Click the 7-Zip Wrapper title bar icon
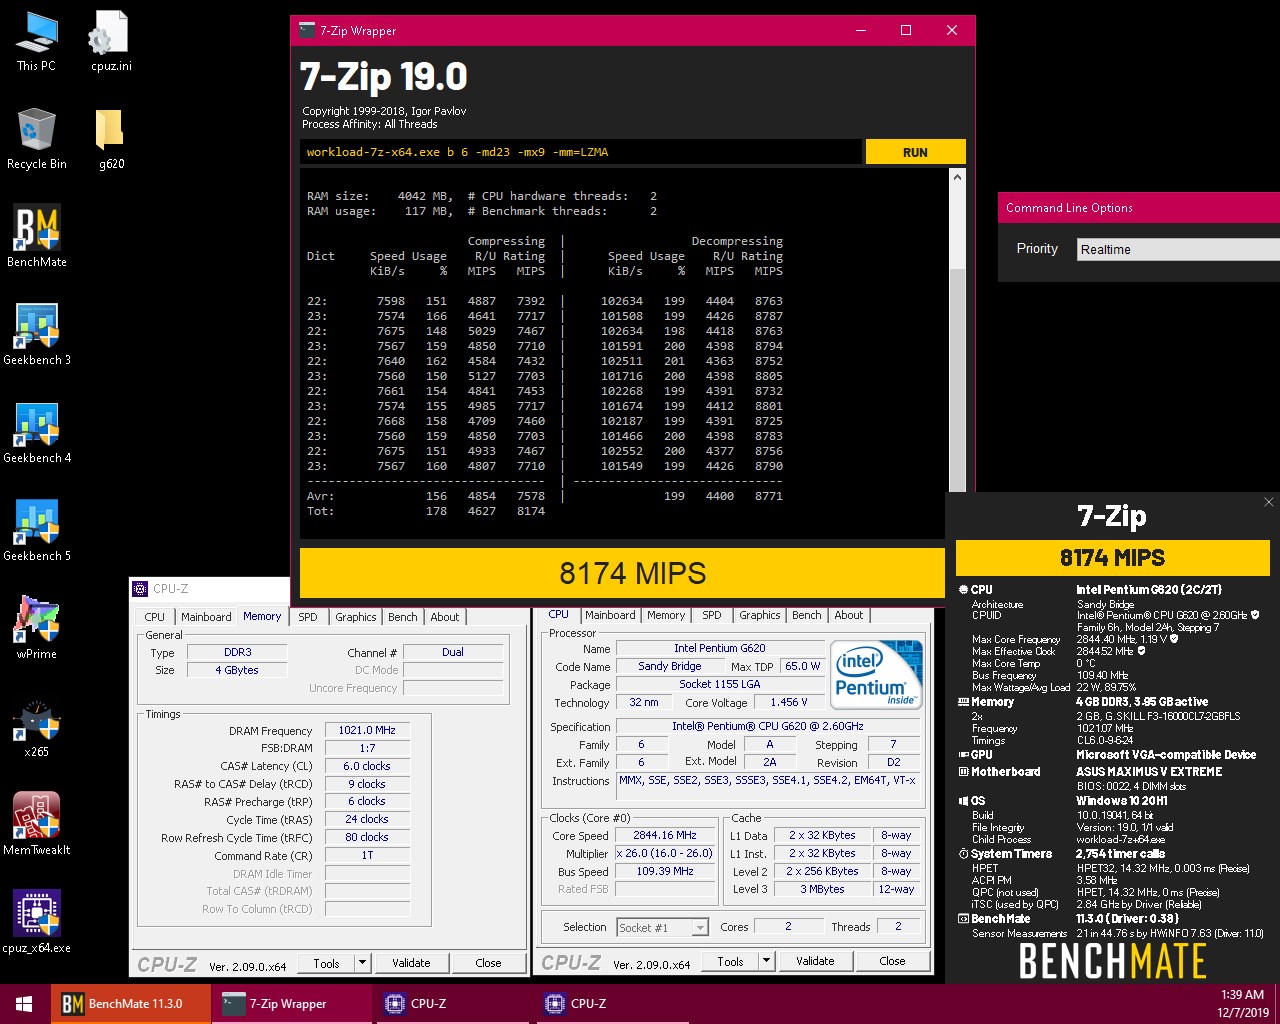Screen dimensions: 1280x1024 point(307,31)
